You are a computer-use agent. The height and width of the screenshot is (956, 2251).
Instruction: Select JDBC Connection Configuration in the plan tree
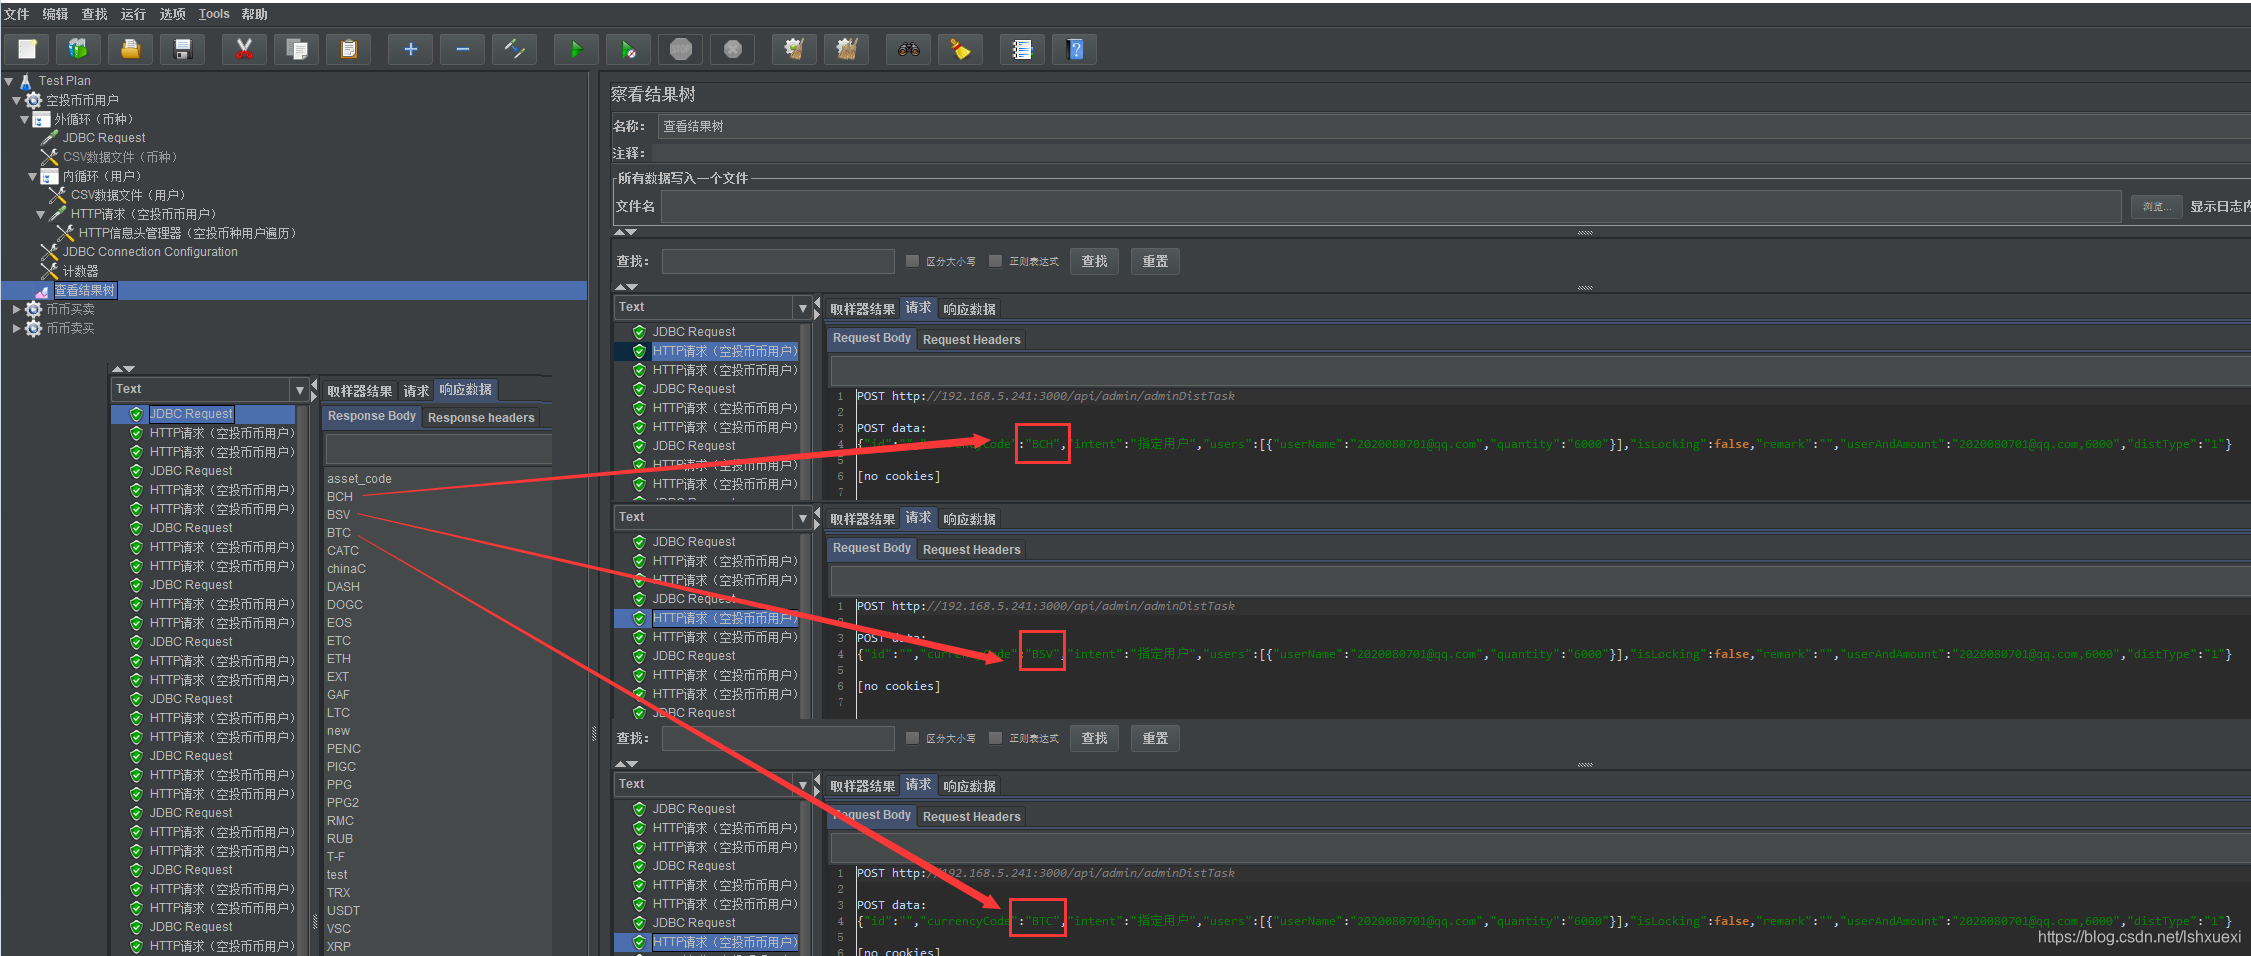pyautogui.click(x=150, y=252)
